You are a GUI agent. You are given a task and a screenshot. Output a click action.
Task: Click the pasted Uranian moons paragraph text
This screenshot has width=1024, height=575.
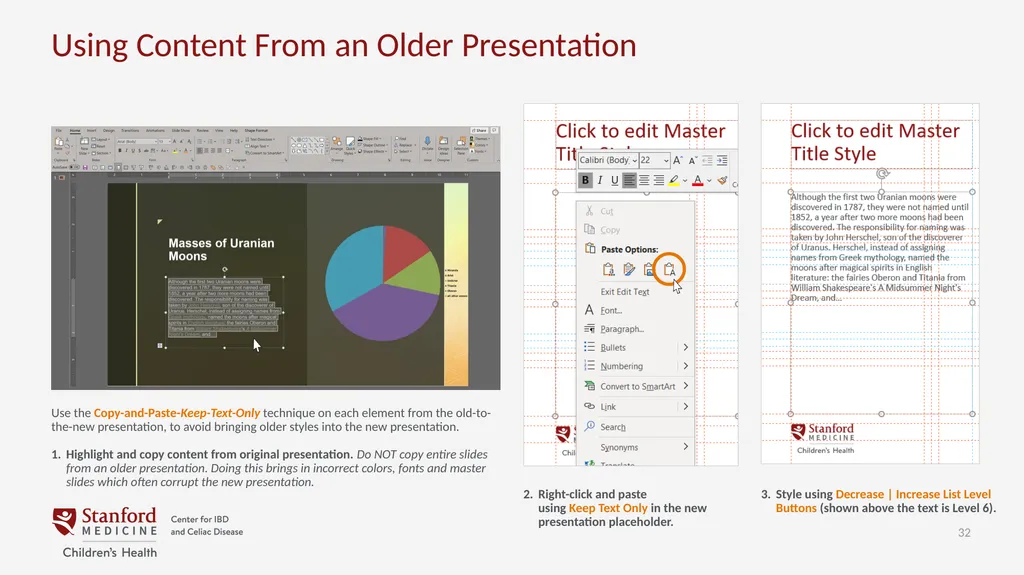(879, 247)
